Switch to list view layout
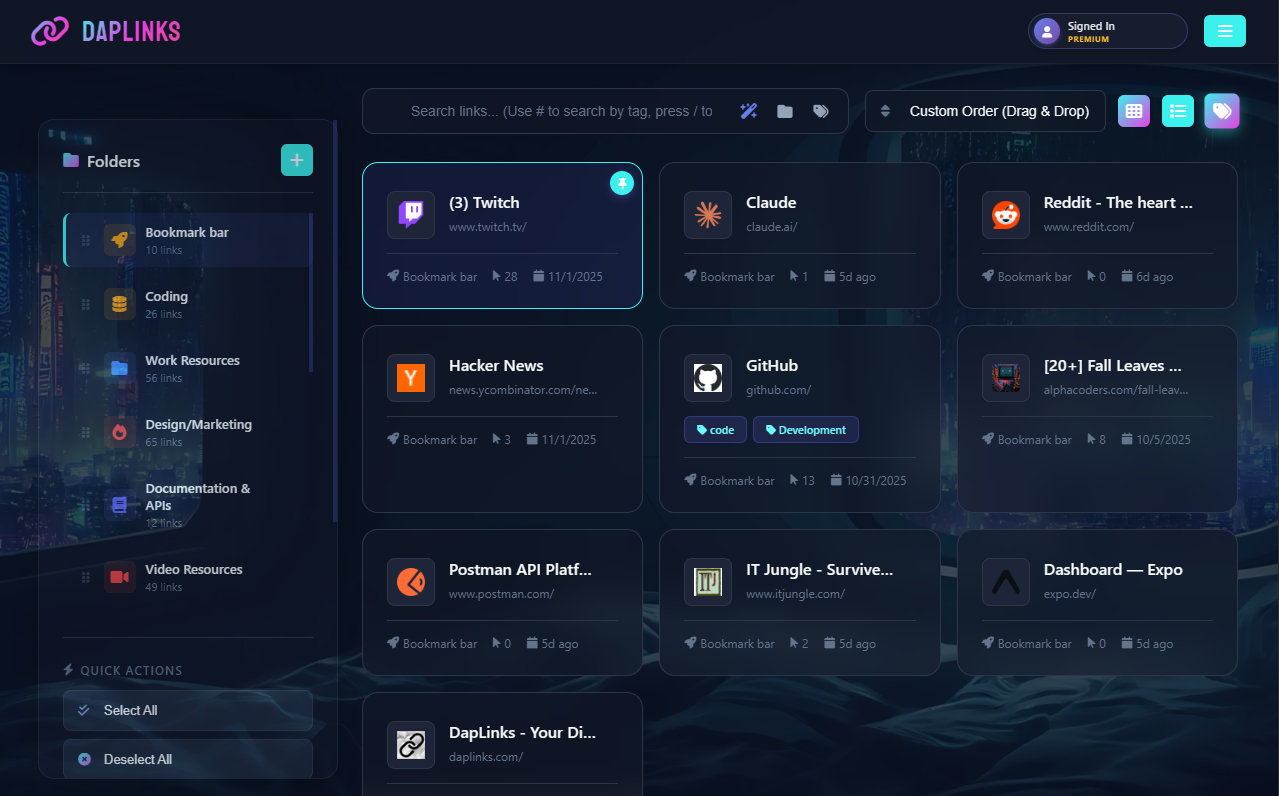Viewport: 1279px width, 796px height. [x=1177, y=111]
